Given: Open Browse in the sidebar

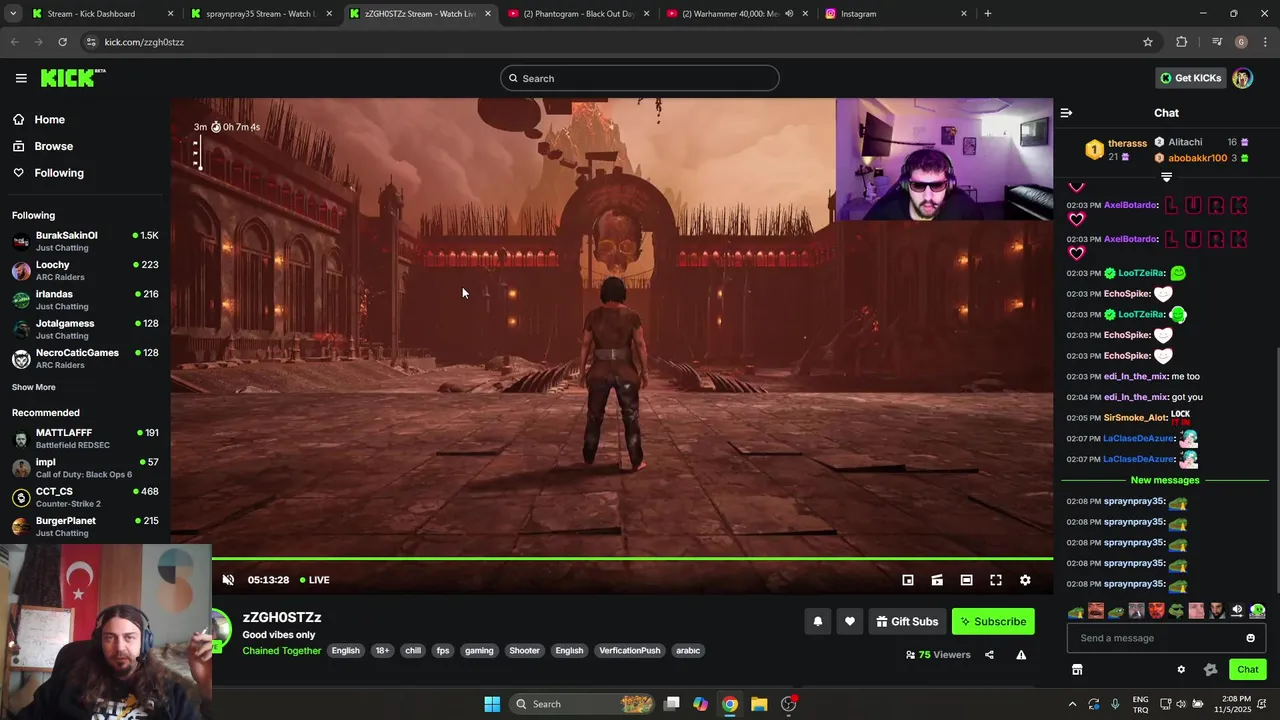Looking at the screenshot, I should 42,146.
